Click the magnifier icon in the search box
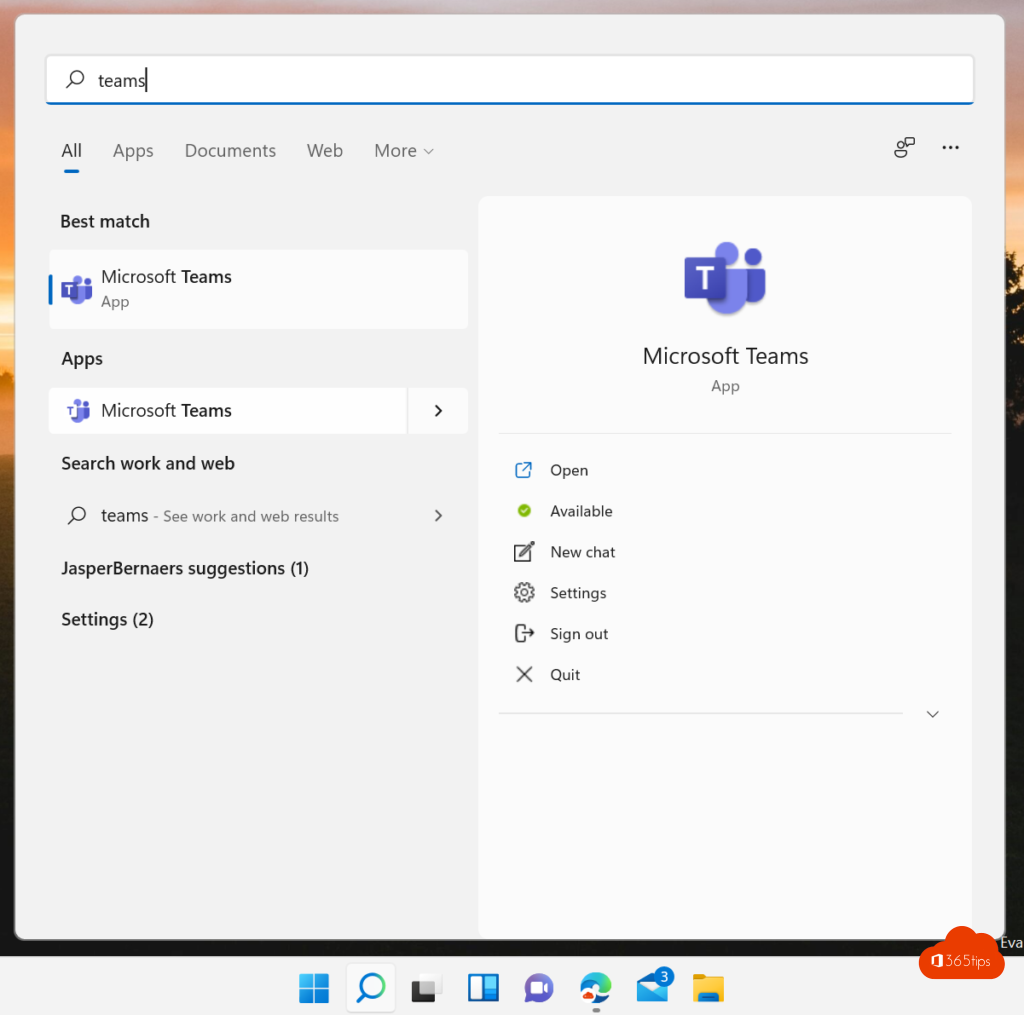The height and width of the screenshot is (1015, 1024). (x=75, y=80)
